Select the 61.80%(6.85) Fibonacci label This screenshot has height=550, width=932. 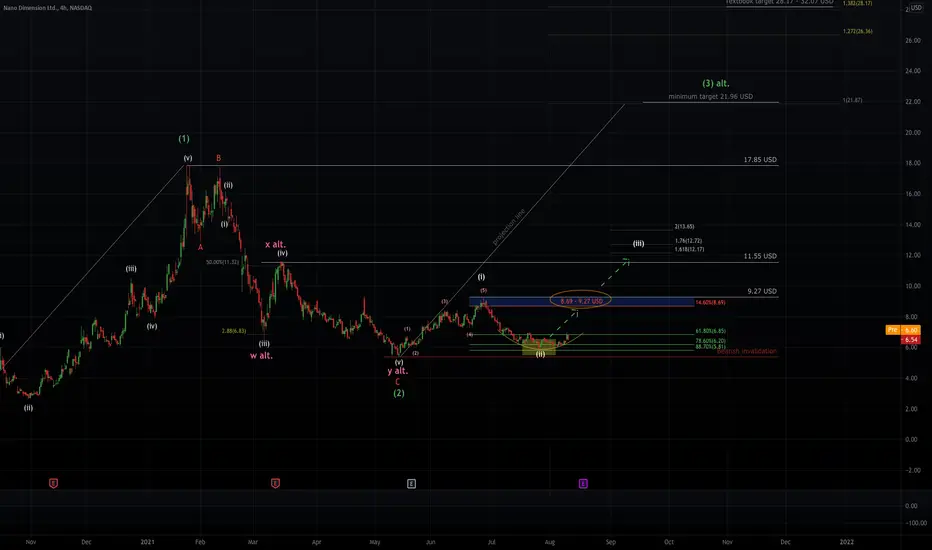pyautogui.click(x=710, y=331)
